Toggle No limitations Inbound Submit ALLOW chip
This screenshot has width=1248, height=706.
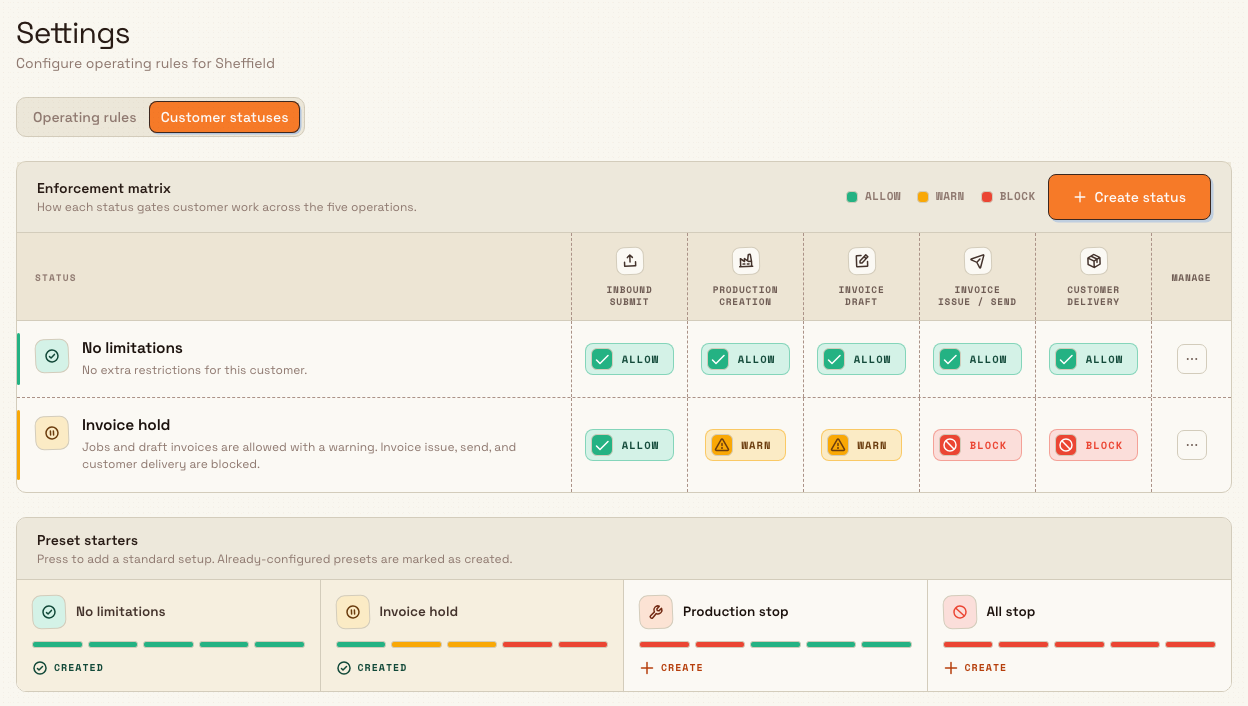pyautogui.click(x=630, y=359)
